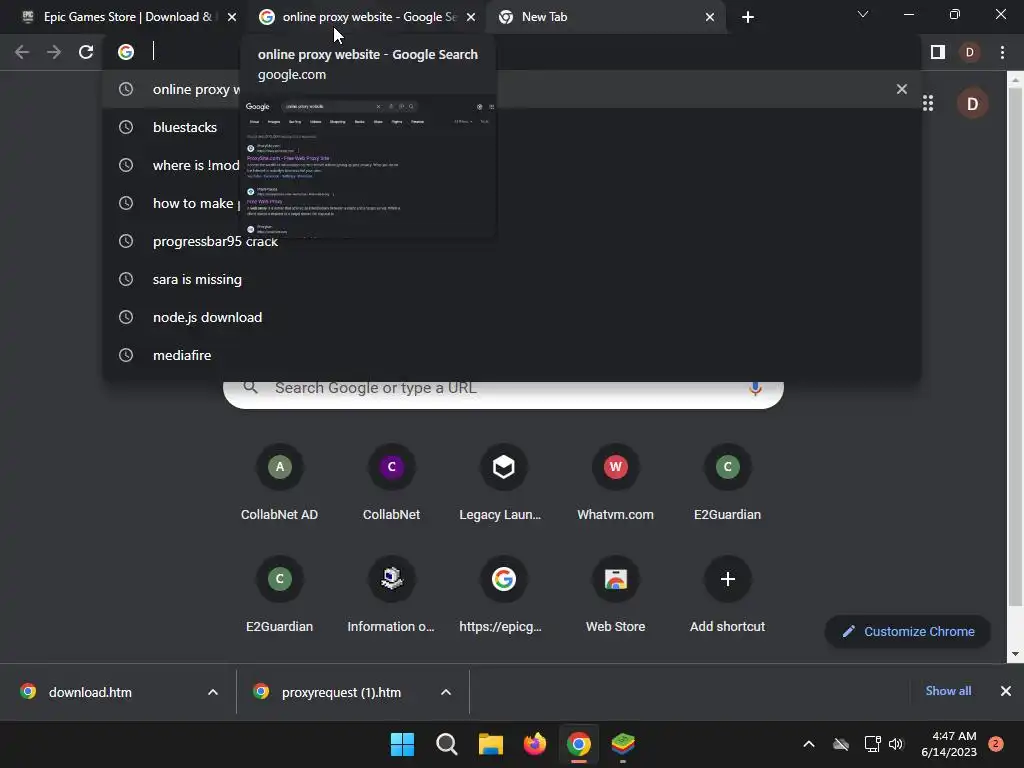Open CollabNet AD shortcut

[280, 483]
